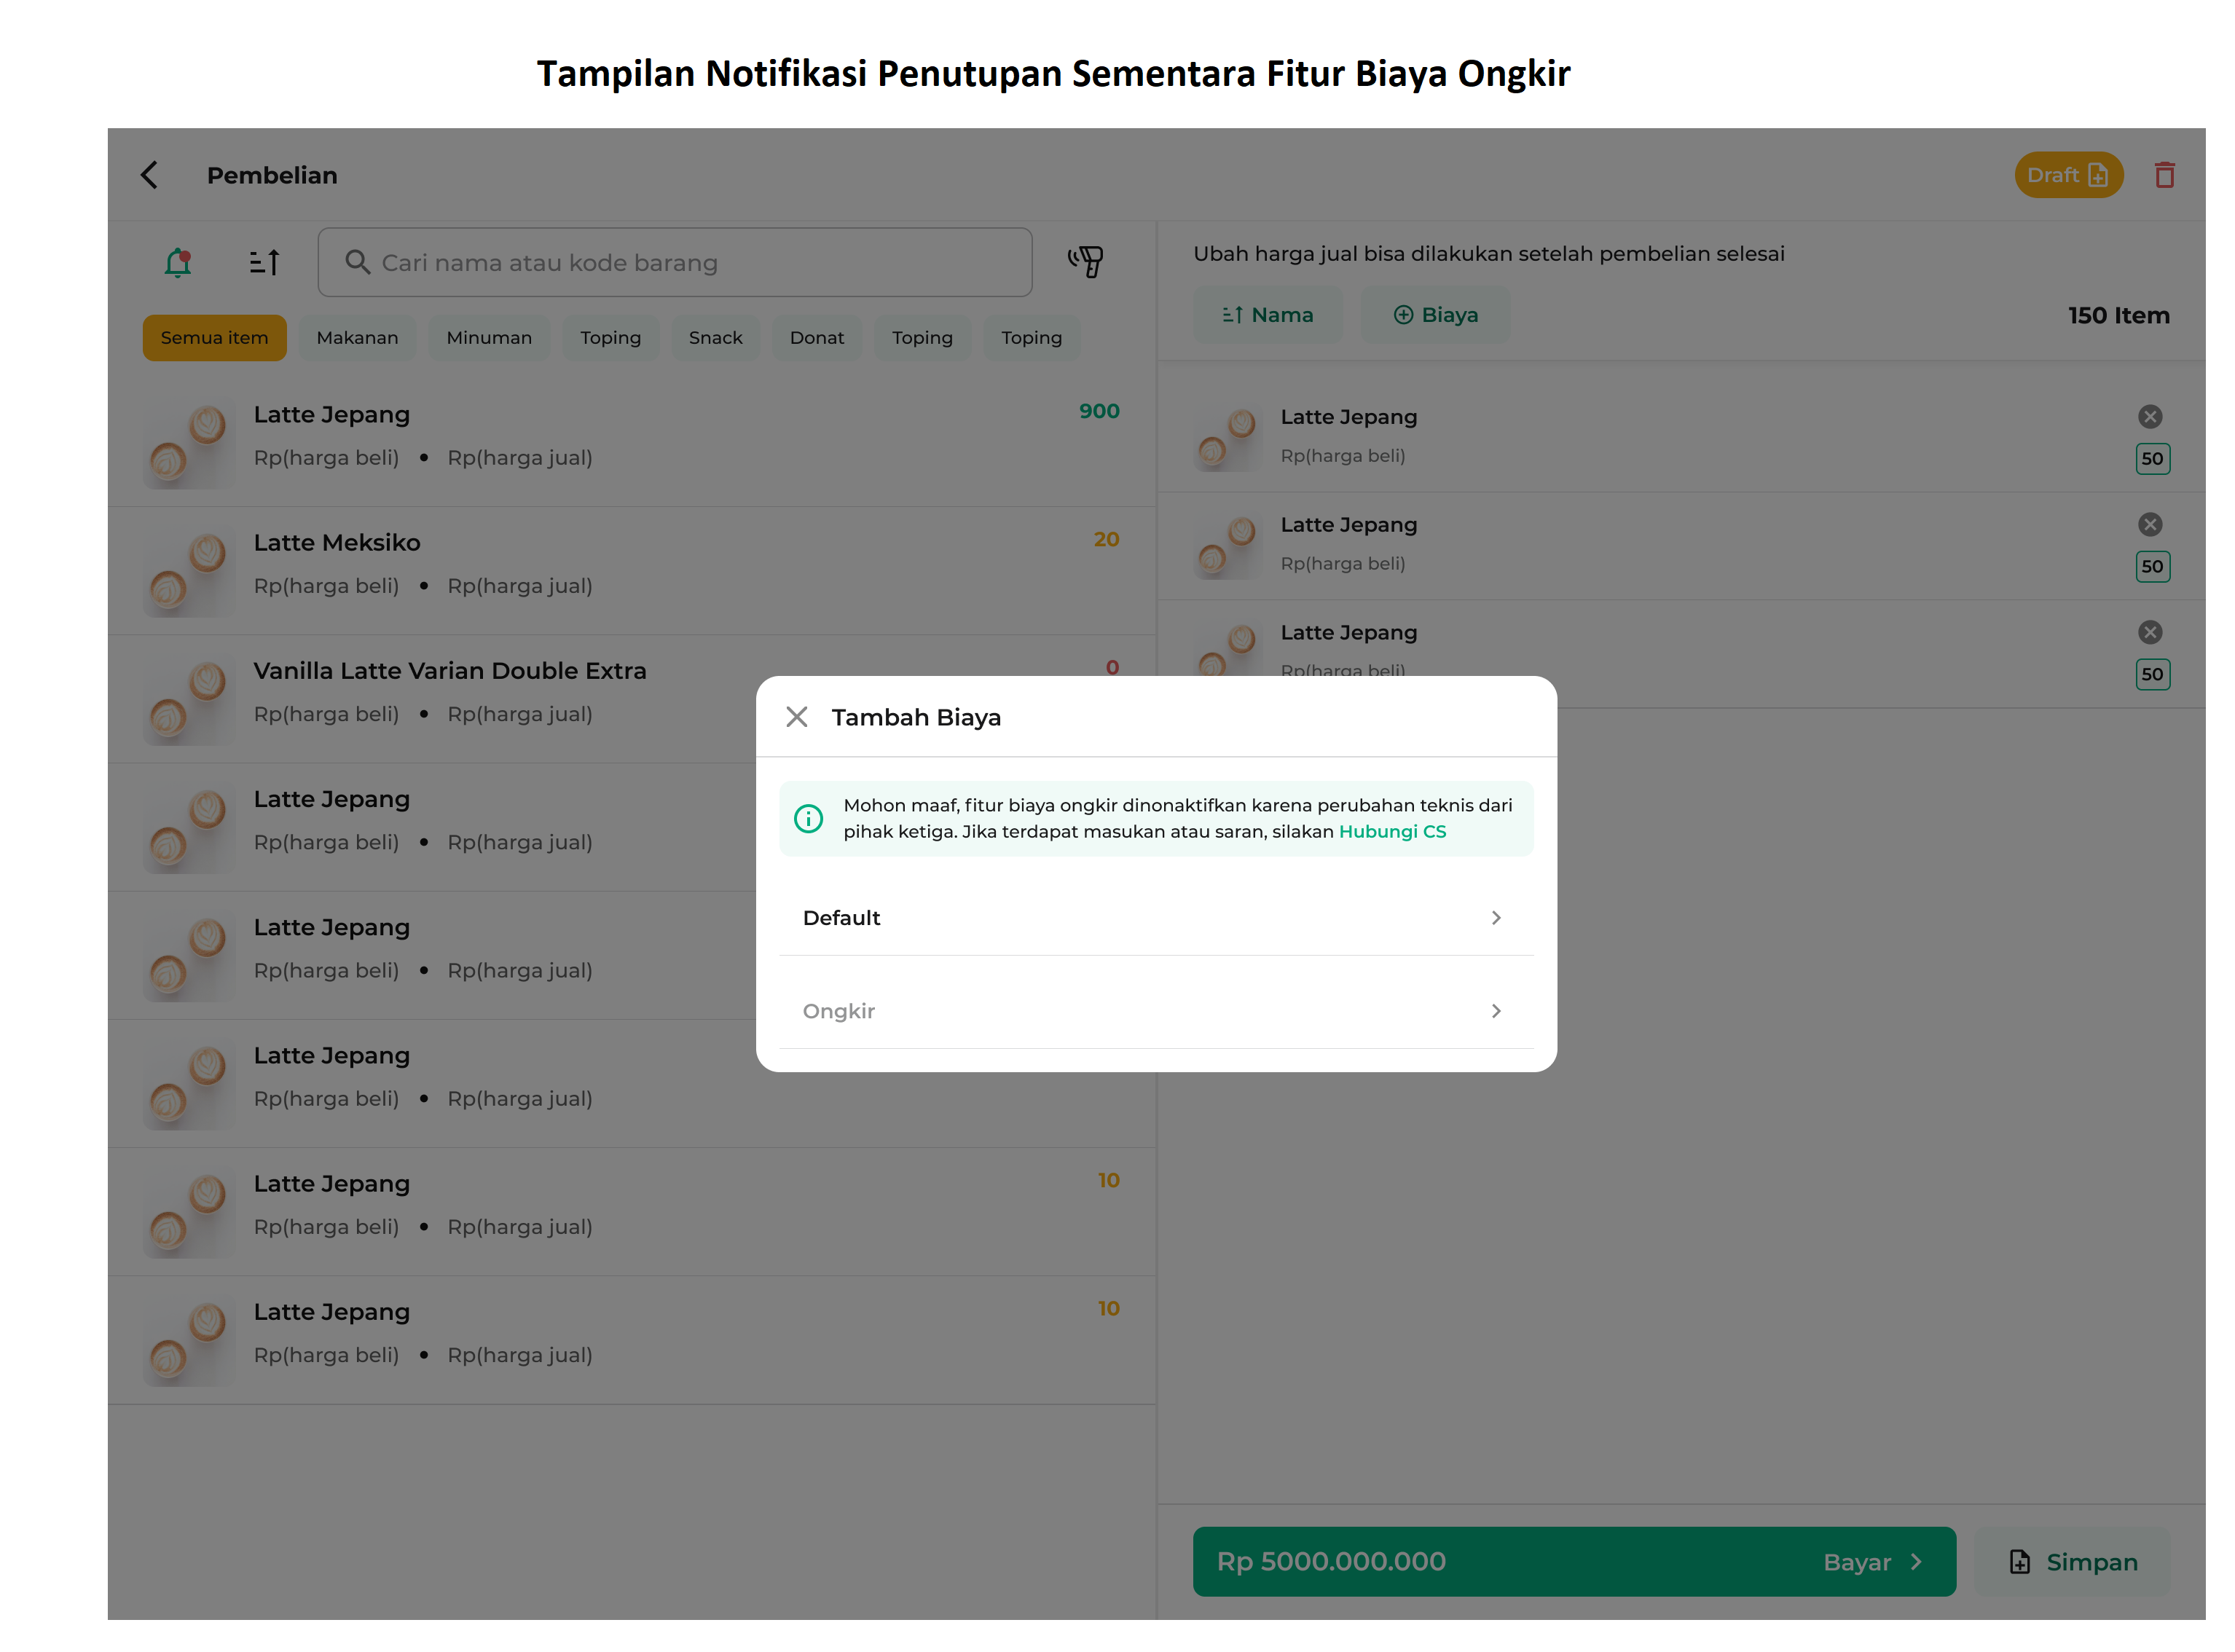Remove first Latte Jepang from cart

click(2150, 416)
